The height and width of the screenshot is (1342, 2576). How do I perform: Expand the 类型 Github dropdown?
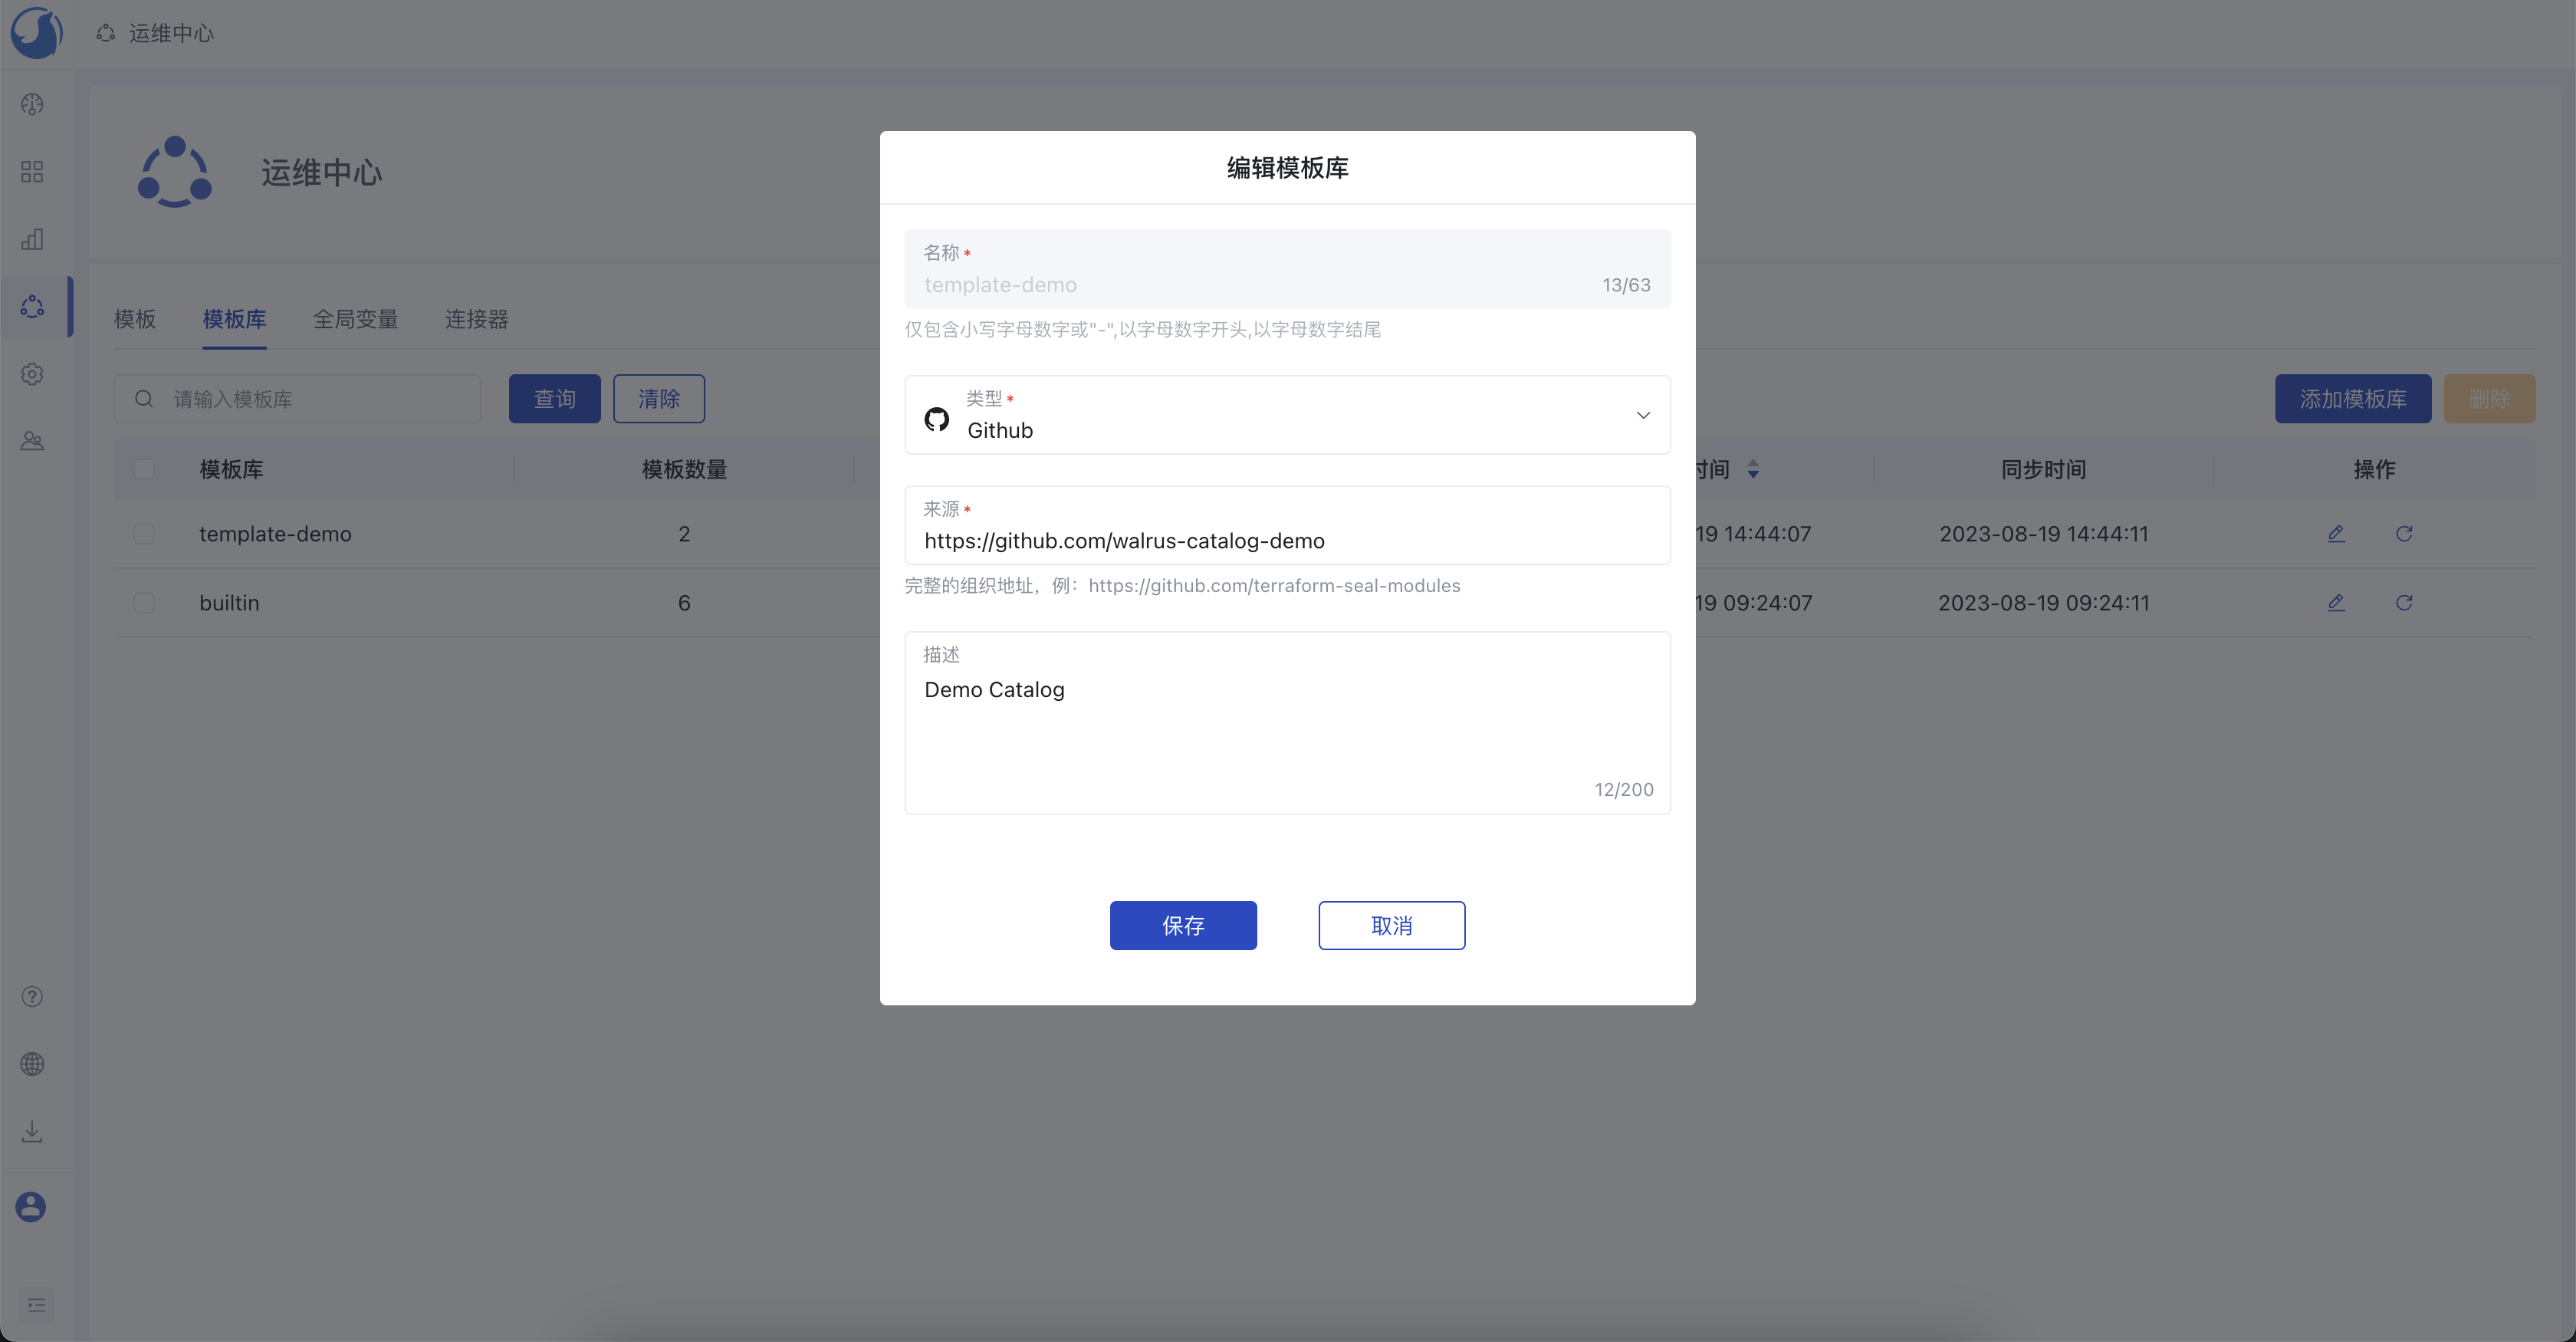click(x=1287, y=415)
